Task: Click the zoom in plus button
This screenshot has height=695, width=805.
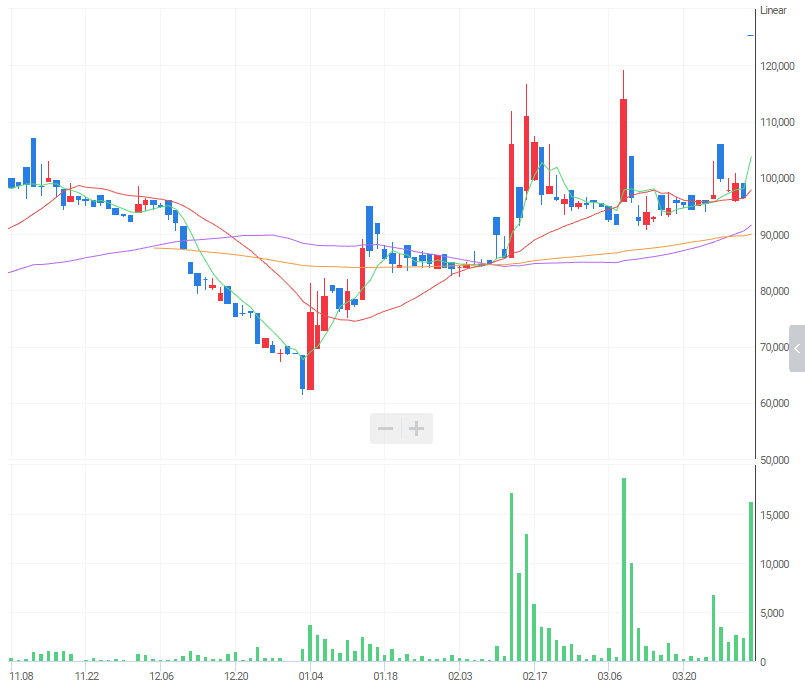Action: point(417,428)
